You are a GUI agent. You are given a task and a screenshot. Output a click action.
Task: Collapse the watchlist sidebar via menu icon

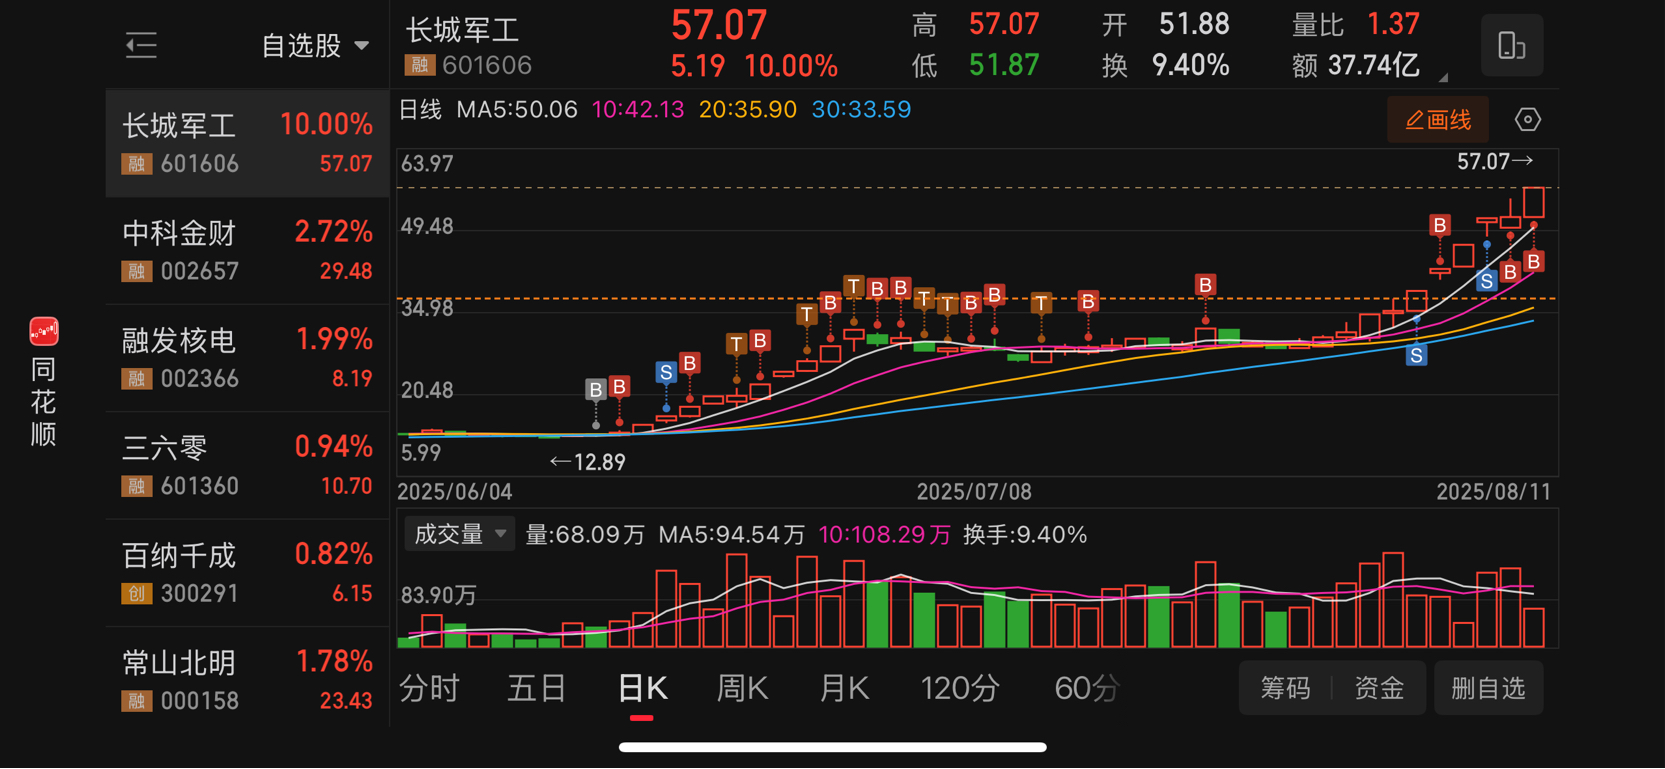141,45
